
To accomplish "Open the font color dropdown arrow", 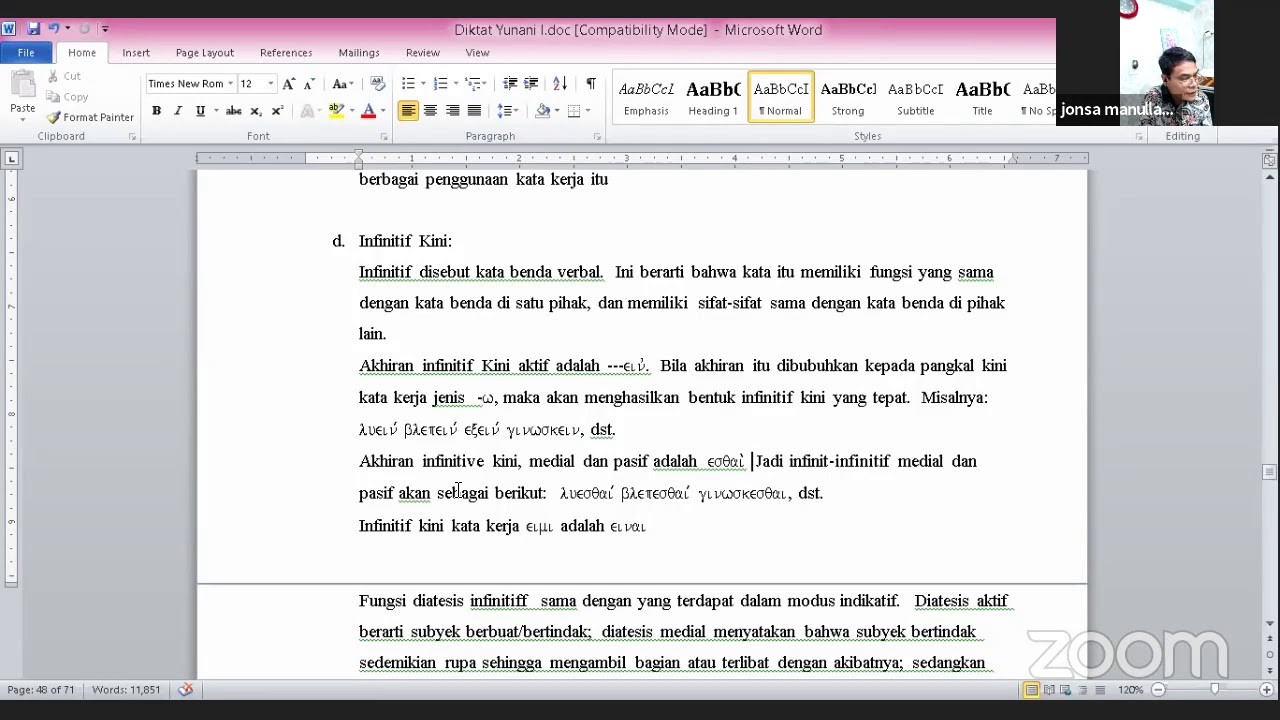I will tap(384, 111).
